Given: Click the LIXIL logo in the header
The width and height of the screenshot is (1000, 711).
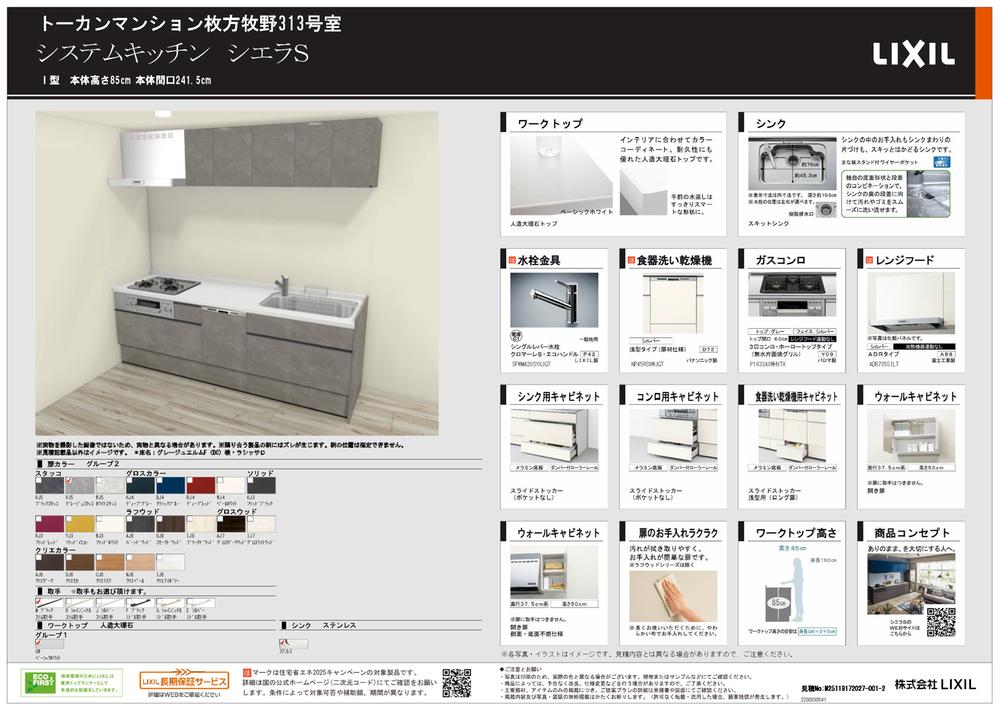Looking at the screenshot, I should [913, 53].
